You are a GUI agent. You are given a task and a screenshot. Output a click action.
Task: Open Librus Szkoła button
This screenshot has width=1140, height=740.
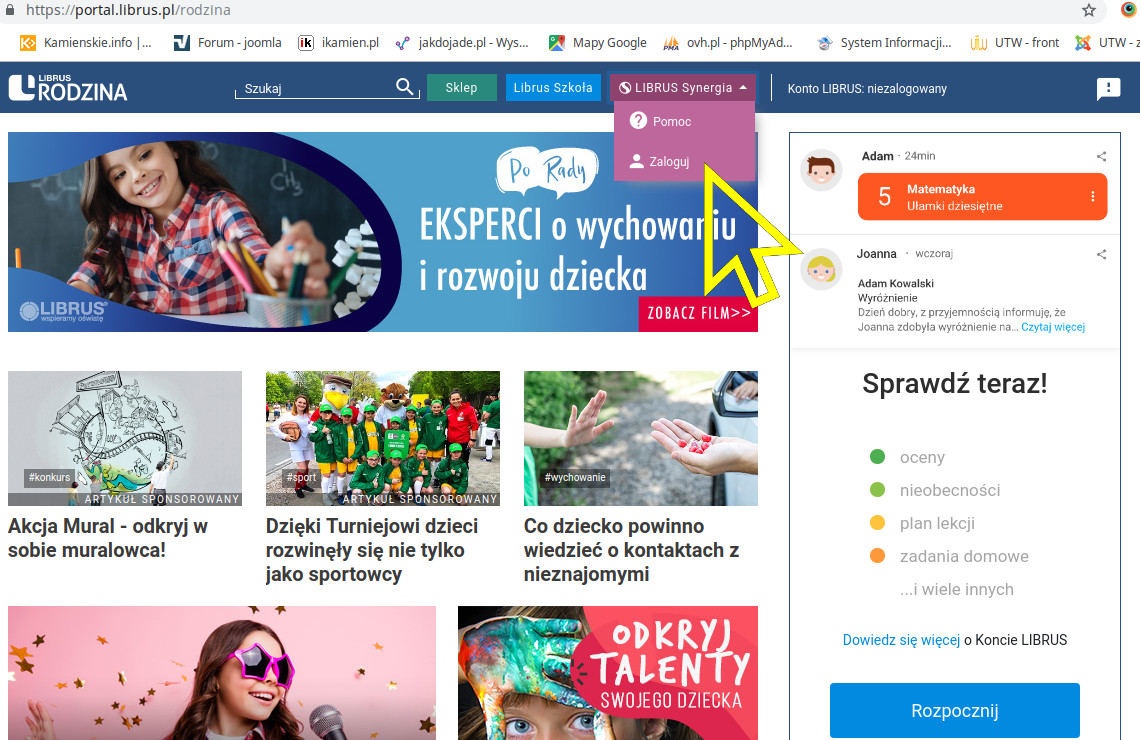553,87
